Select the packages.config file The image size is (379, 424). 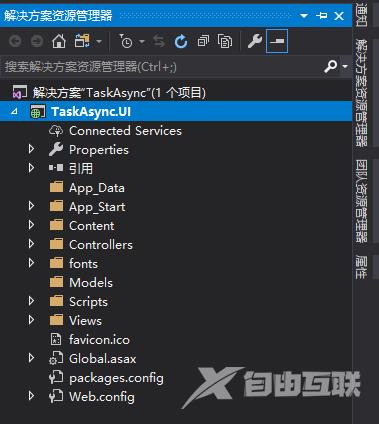[x=116, y=378]
